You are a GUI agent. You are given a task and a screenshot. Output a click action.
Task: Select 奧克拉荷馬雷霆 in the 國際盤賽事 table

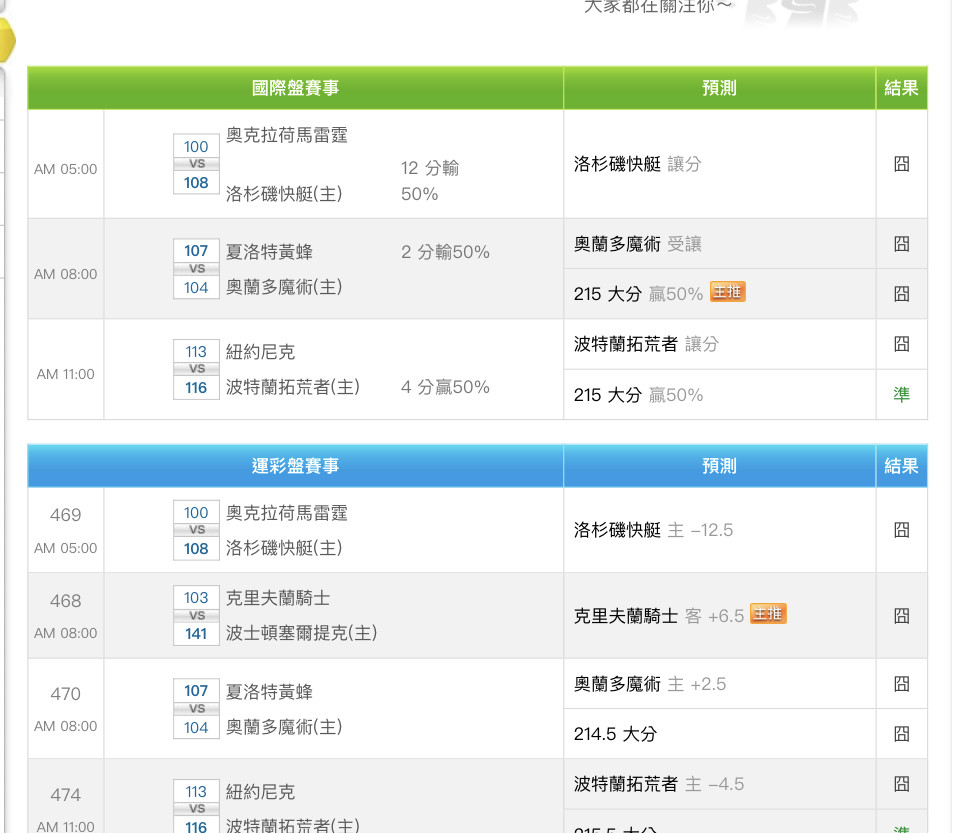pyautogui.click(x=287, y=135)
